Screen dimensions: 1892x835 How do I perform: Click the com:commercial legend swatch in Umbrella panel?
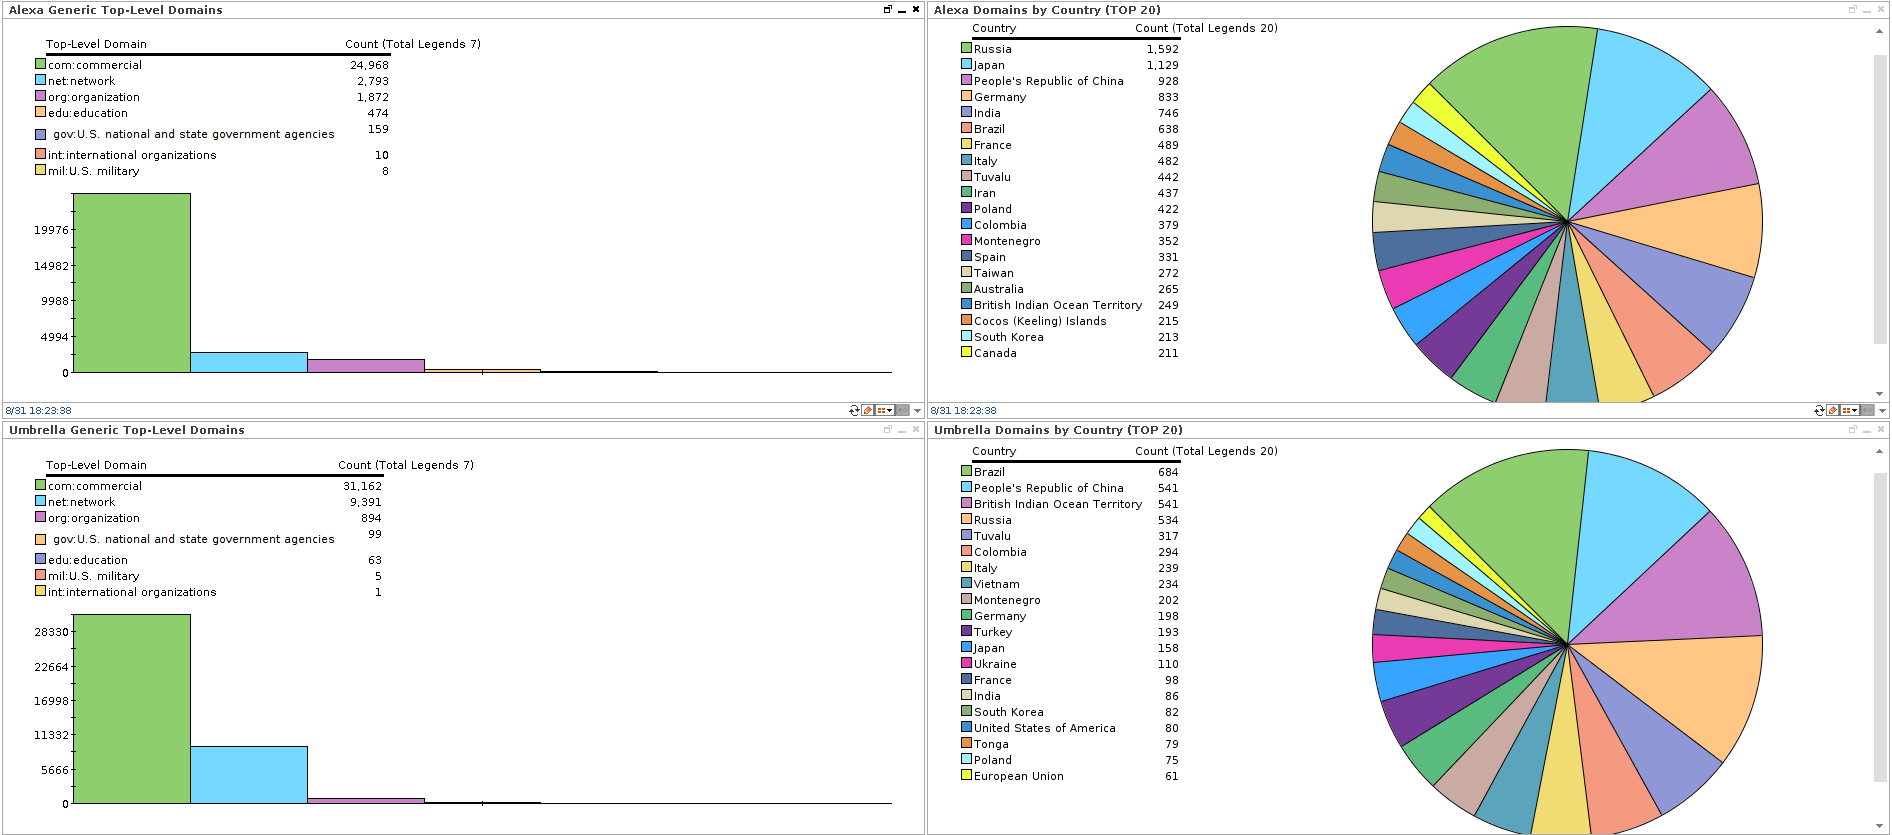[x=41, y=485]
